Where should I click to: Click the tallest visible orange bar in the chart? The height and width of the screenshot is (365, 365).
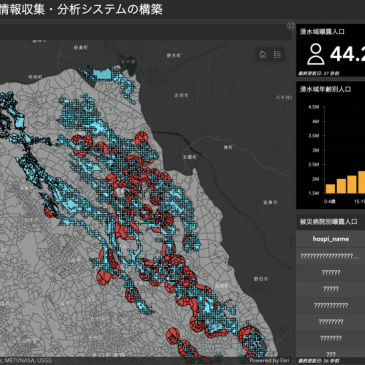[x=361, y=182]
